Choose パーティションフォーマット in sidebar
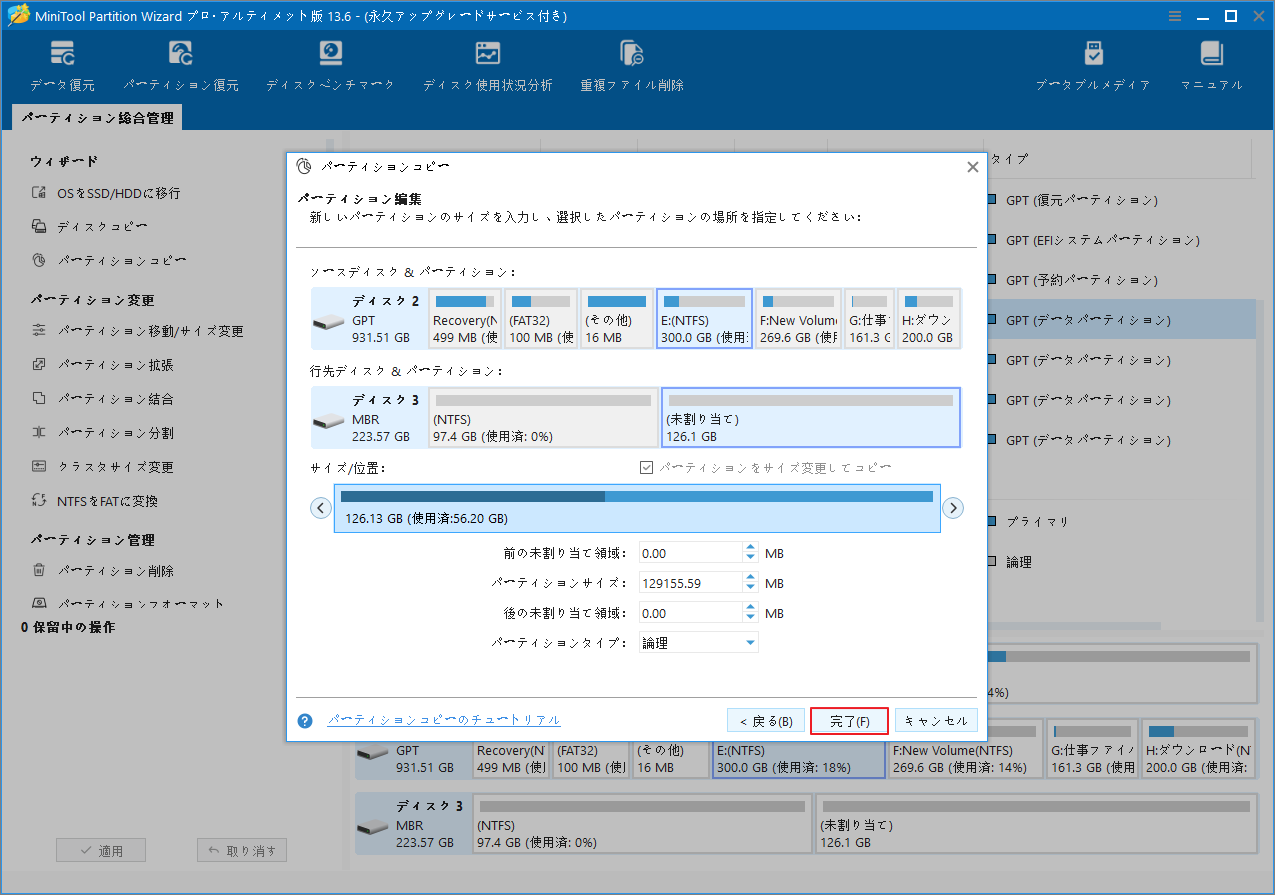1275x895 pixels. pos(128,604)
